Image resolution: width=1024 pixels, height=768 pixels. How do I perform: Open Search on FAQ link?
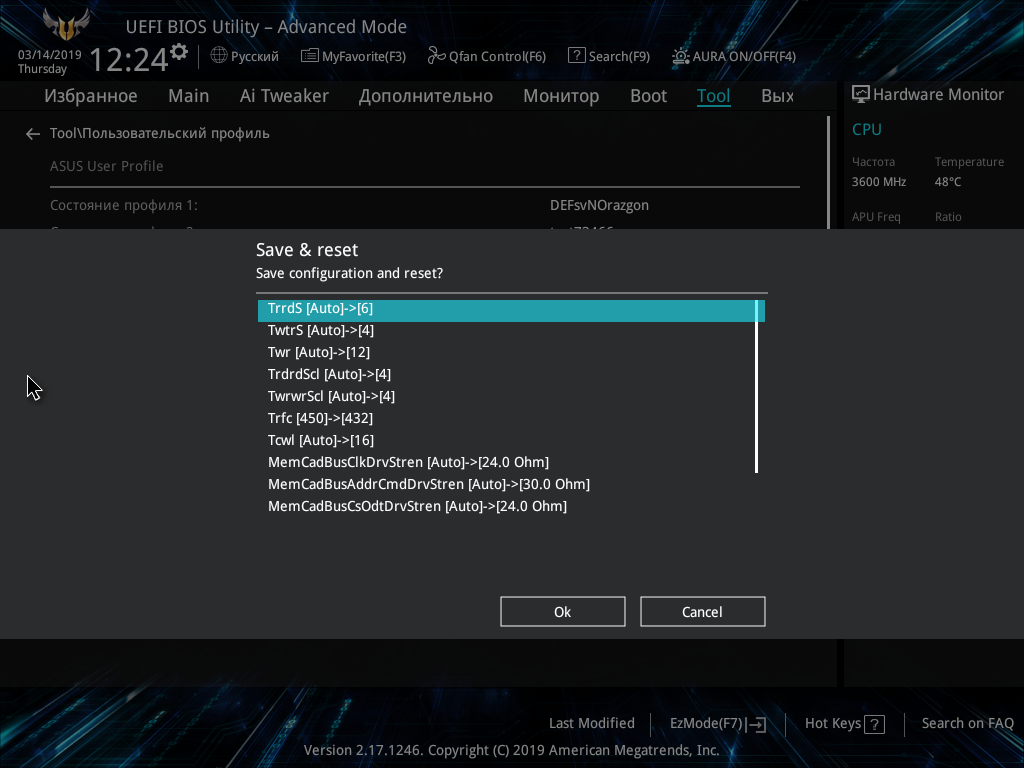(x=967, y=724)
